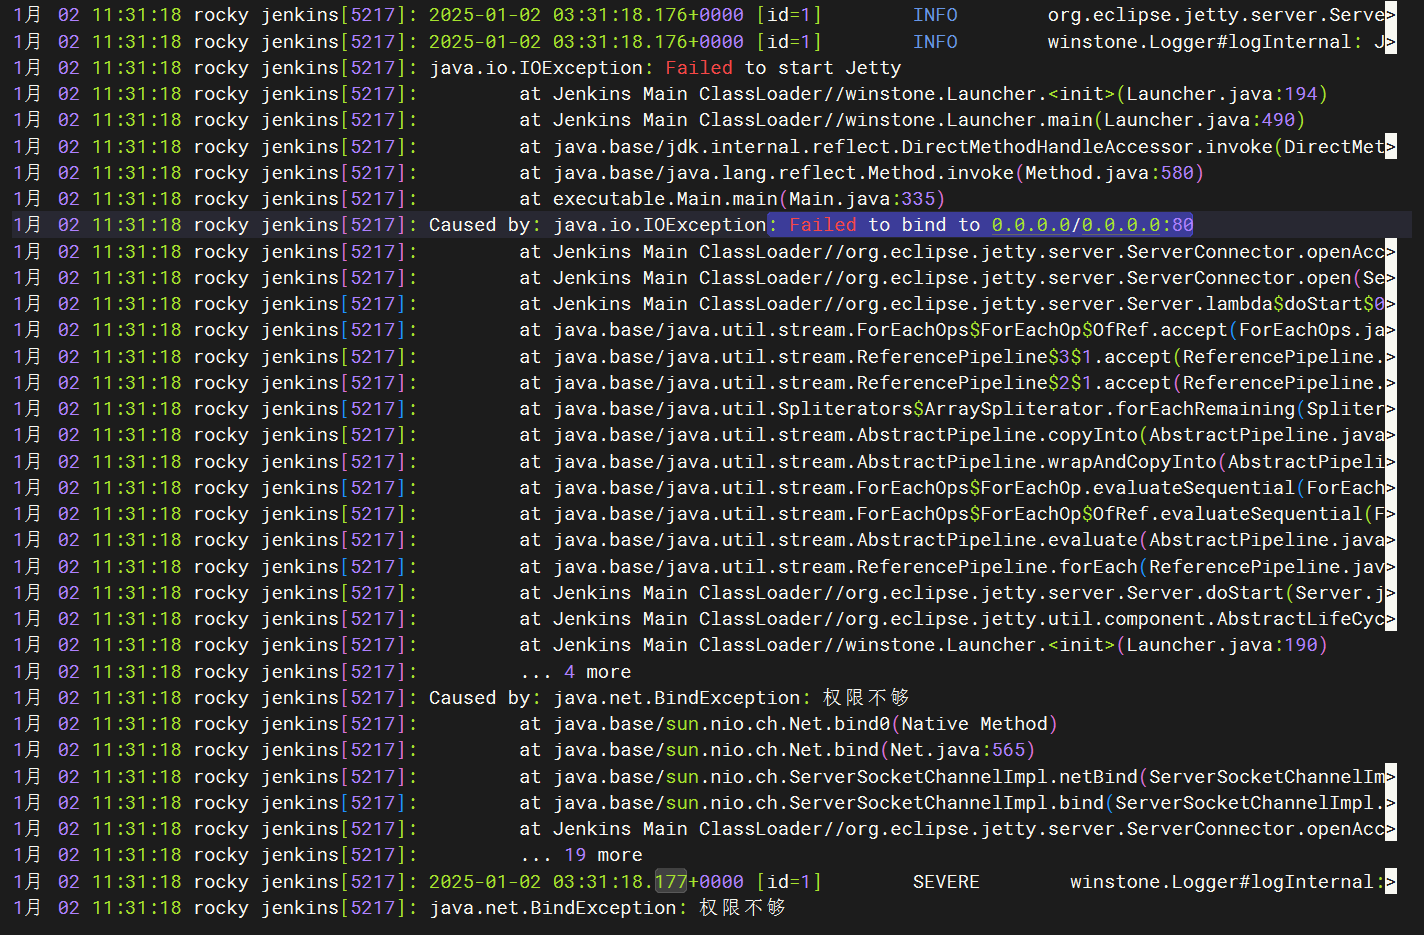Click 'AbstractPipeline.copyInto' trace entry
This screenshot has height=935, width=1424.
click(997, 435)
